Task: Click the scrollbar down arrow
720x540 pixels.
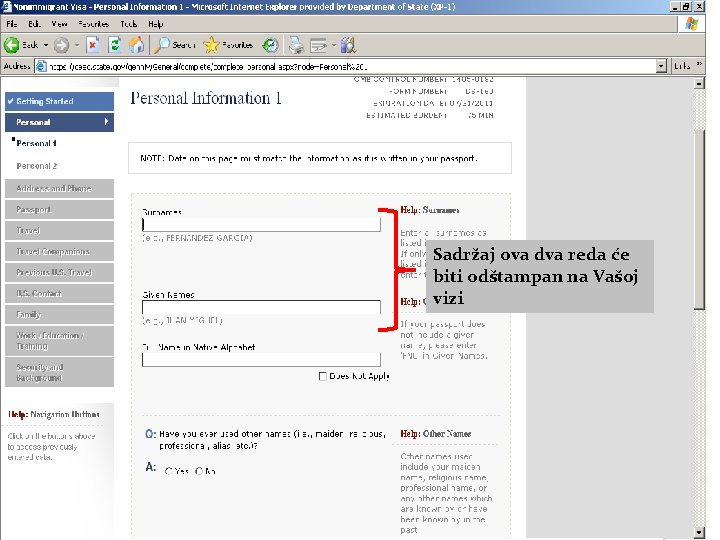Action: coord(699,533)
